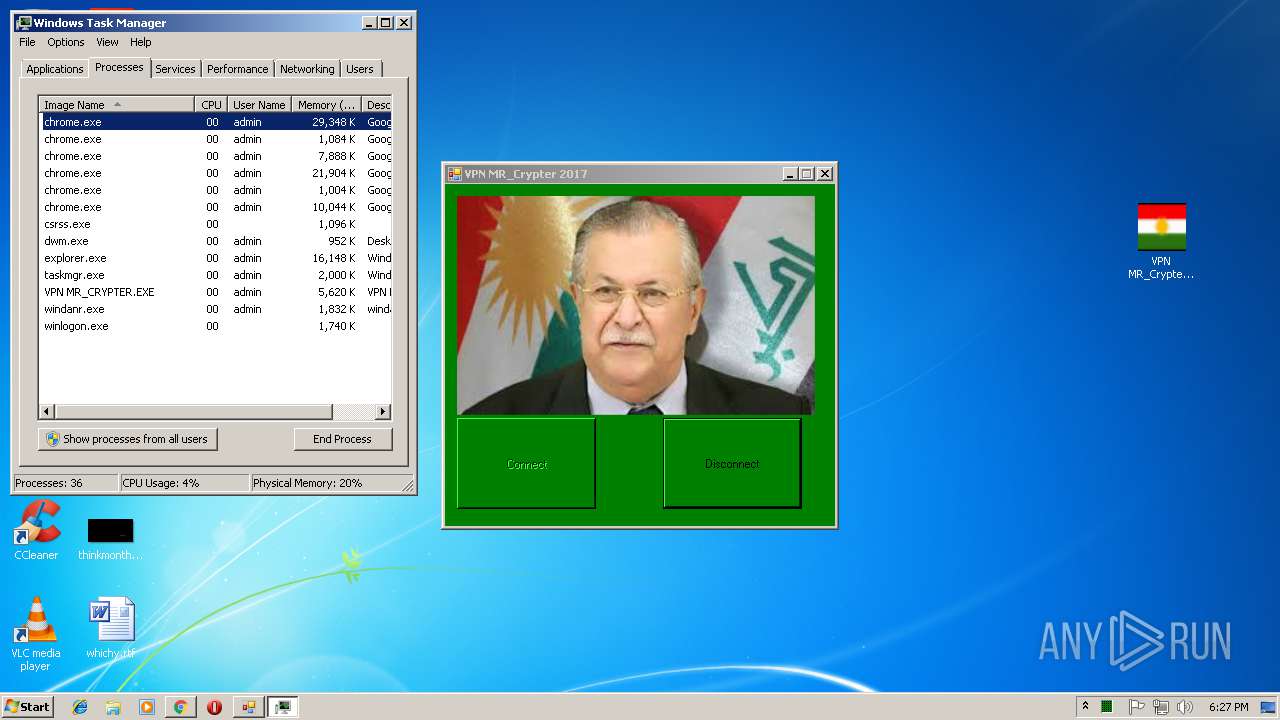Click the process list horizontal scrollbar thumb
This screenshot has width=1280, height=720.
193,412
